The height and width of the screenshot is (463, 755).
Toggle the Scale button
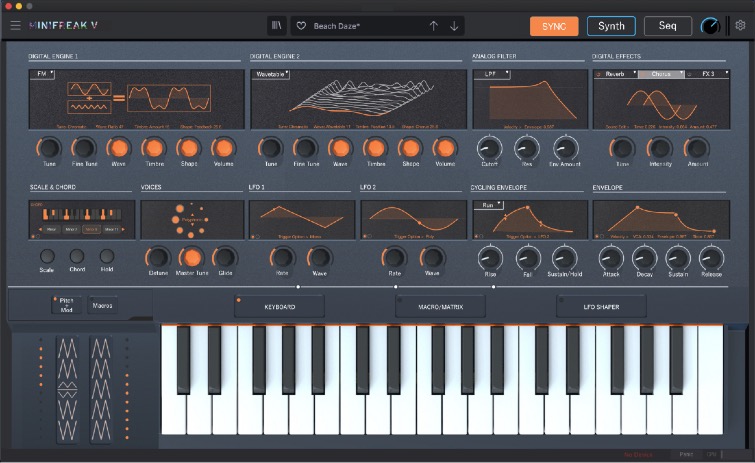pyautogui.click(x=47, y=256)
